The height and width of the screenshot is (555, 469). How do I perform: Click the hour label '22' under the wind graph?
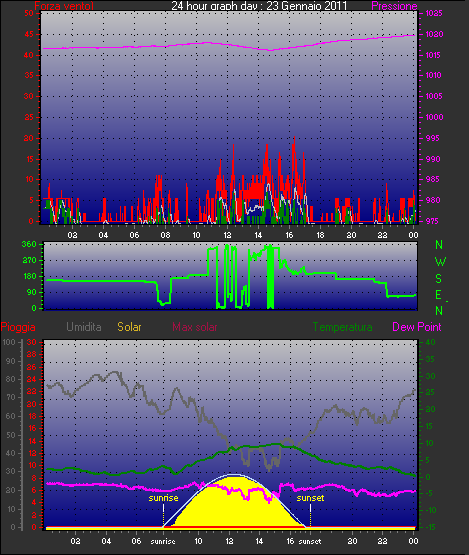(x=382, y=235)
